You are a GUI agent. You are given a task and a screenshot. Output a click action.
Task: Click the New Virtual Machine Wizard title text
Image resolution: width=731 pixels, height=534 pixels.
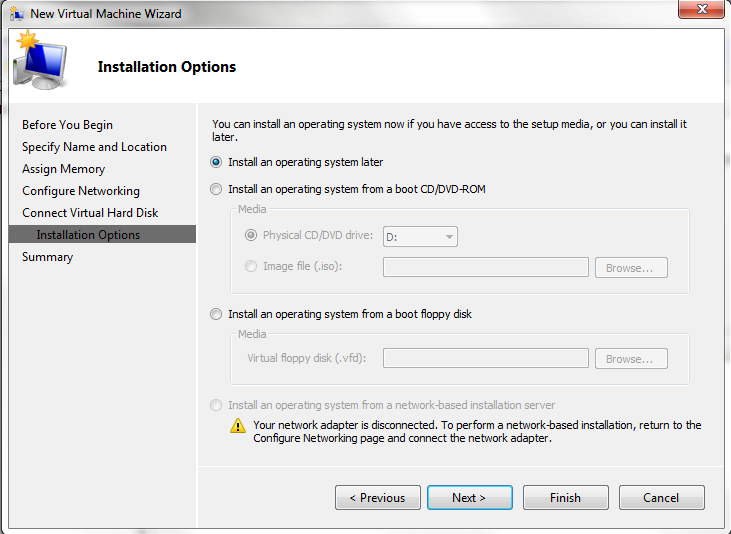click(x=106, y=14)
